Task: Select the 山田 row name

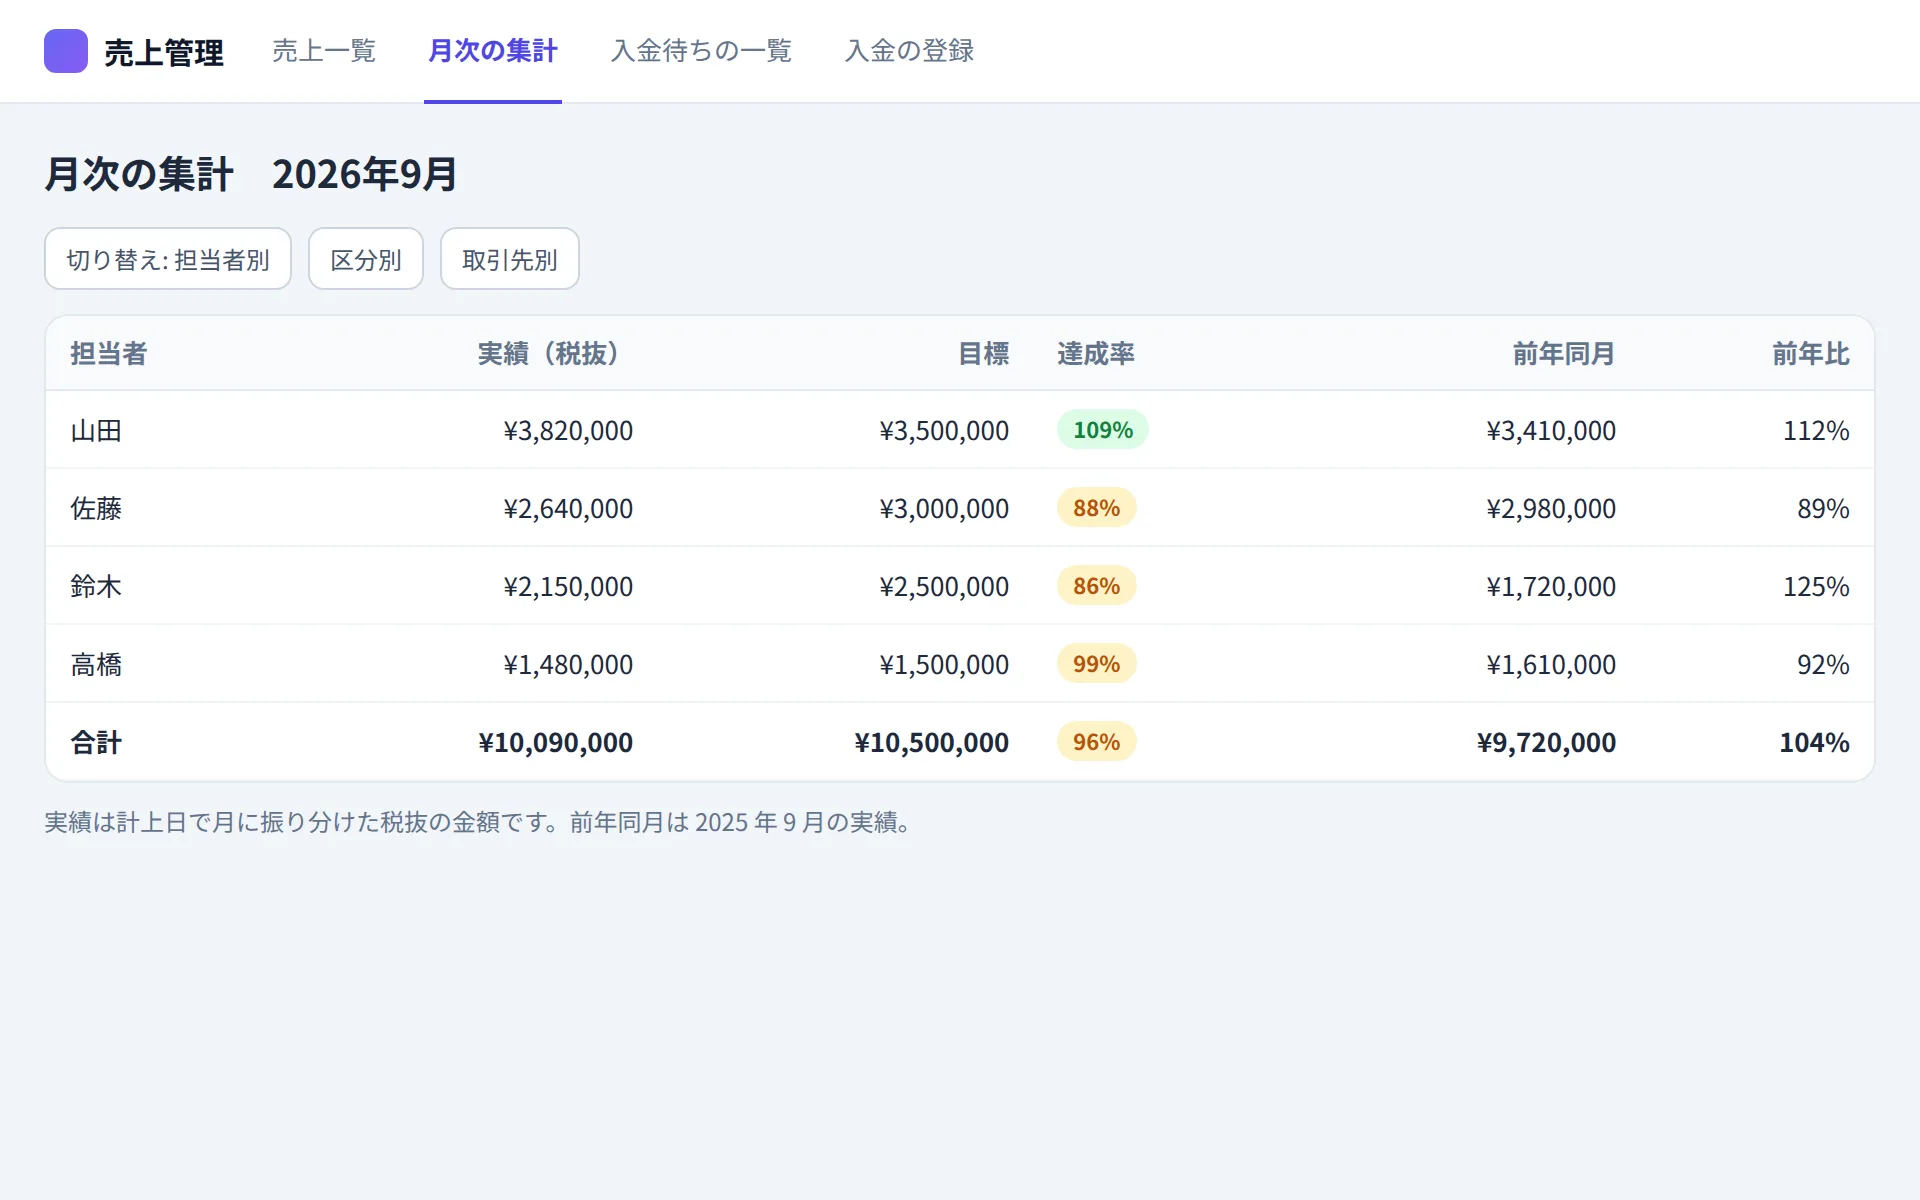Action: (x=96, y=431)
